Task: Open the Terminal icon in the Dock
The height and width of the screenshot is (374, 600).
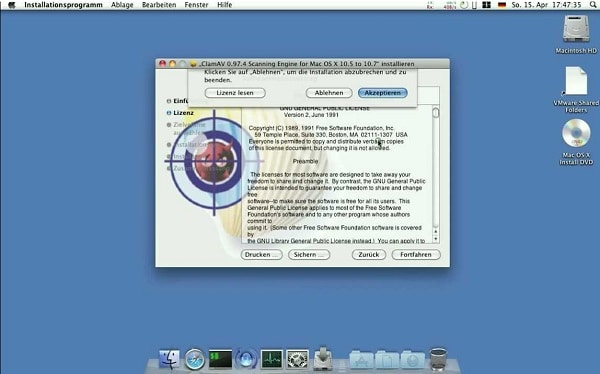Action: click(x=220, y=359)
